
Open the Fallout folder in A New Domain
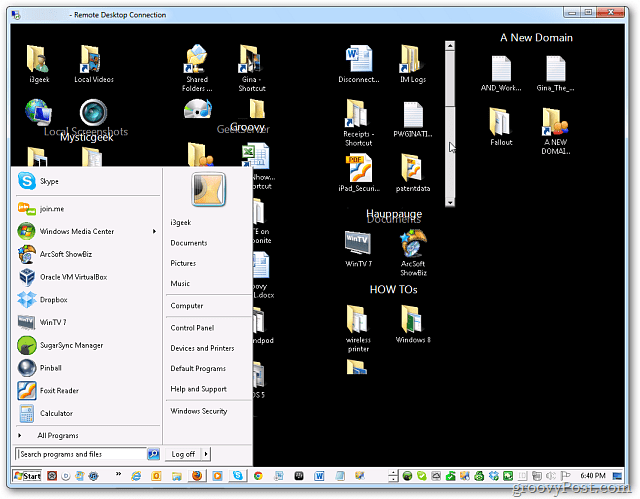pyautogui.click(x=501, y=126)
